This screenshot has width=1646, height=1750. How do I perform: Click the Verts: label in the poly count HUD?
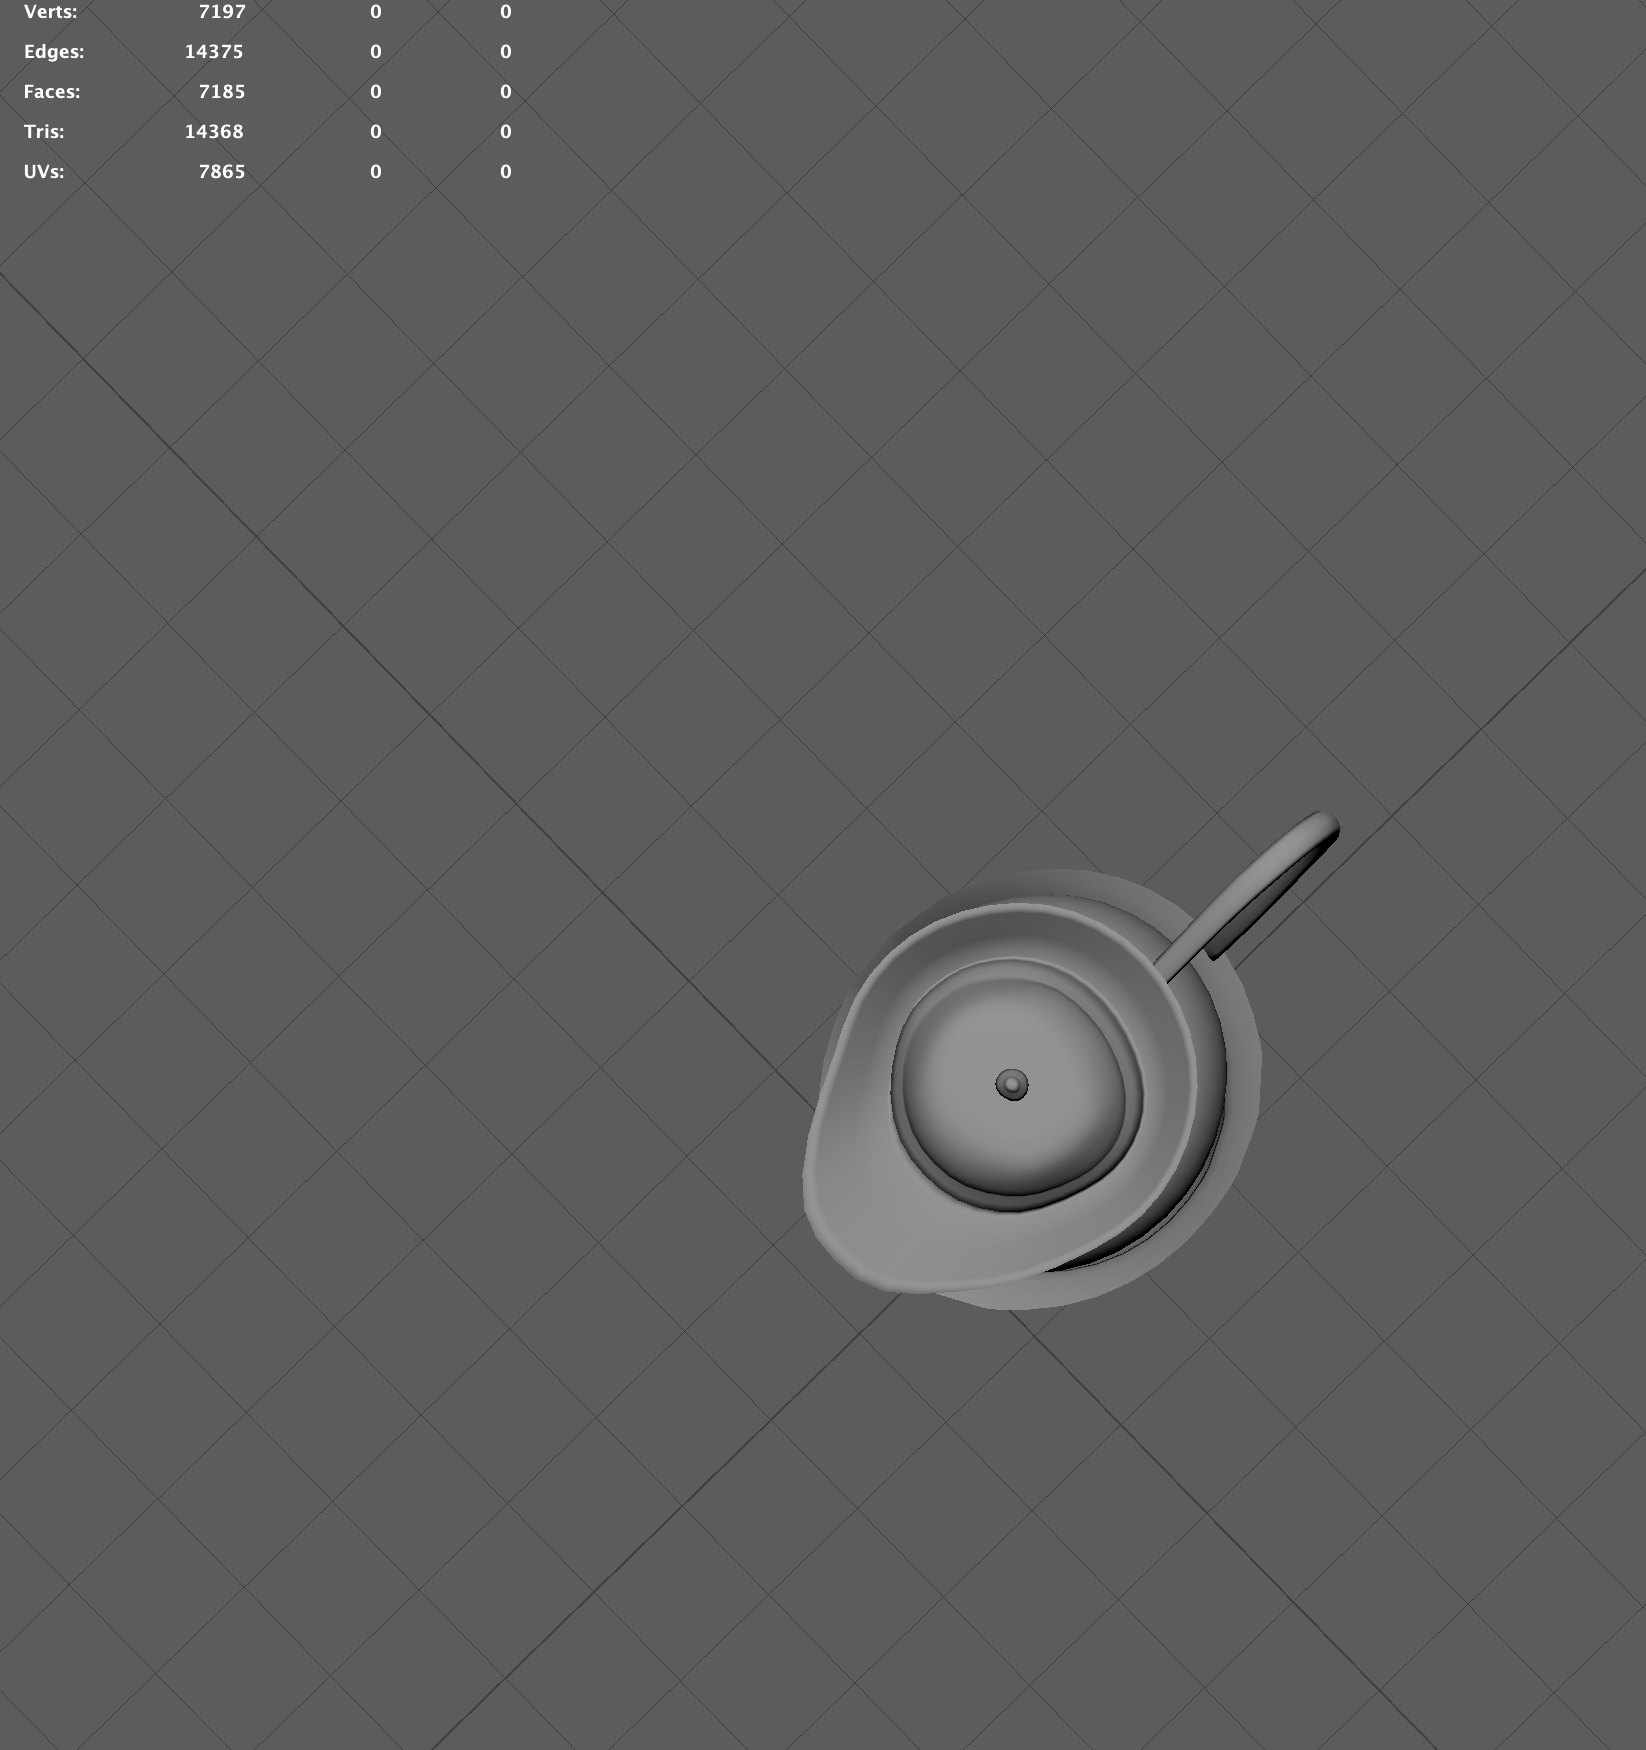click(x=50, y=12)
